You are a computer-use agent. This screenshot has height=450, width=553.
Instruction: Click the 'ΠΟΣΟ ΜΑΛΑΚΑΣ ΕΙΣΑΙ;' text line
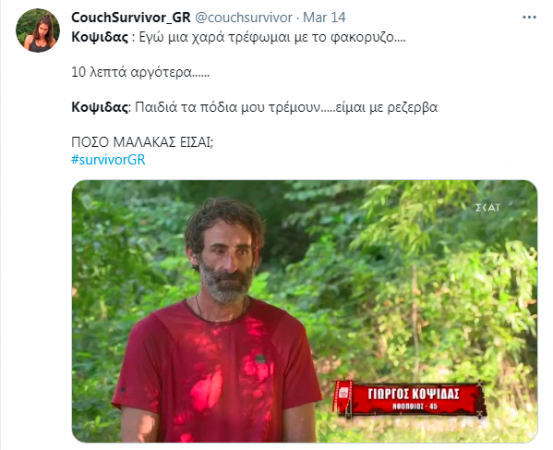[142, 142]
